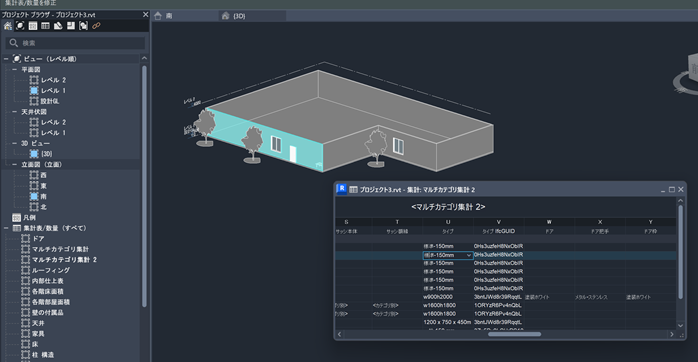The width and height of the screenshot is (698, 362).
Task: Collapse the ビュー (レベル順) root node
Action: click(x=6, y=59)
